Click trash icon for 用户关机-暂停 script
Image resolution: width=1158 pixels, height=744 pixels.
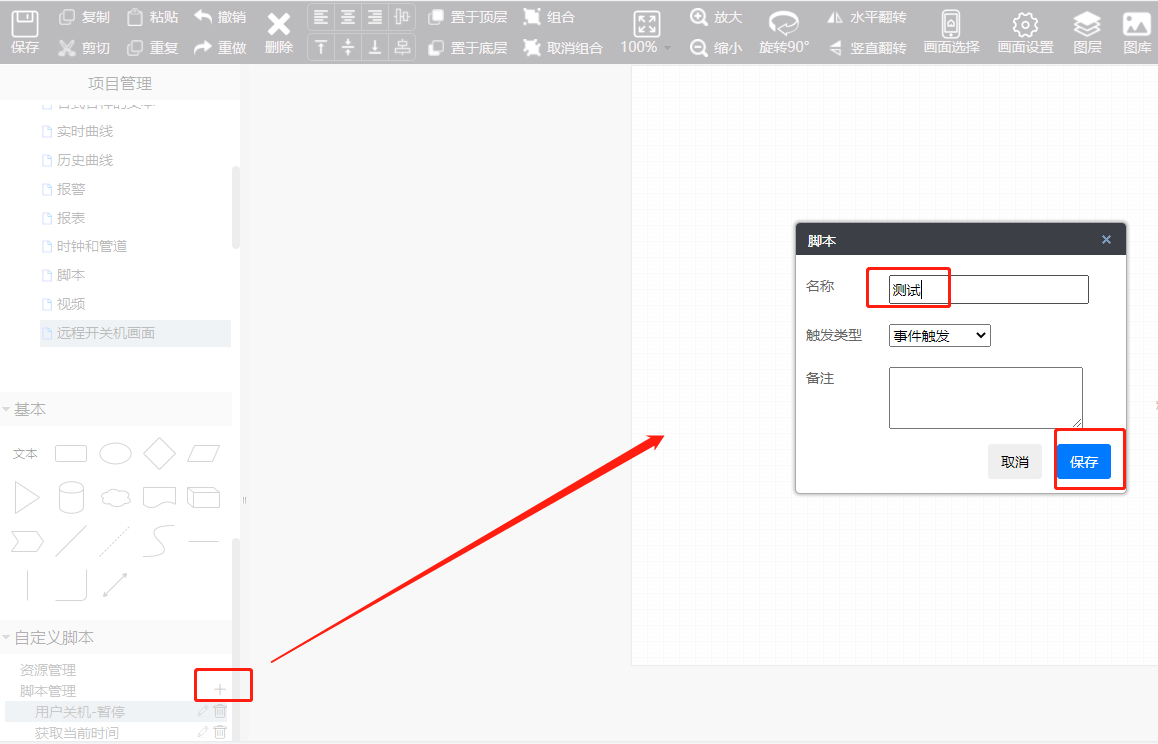tap(221, 711)
